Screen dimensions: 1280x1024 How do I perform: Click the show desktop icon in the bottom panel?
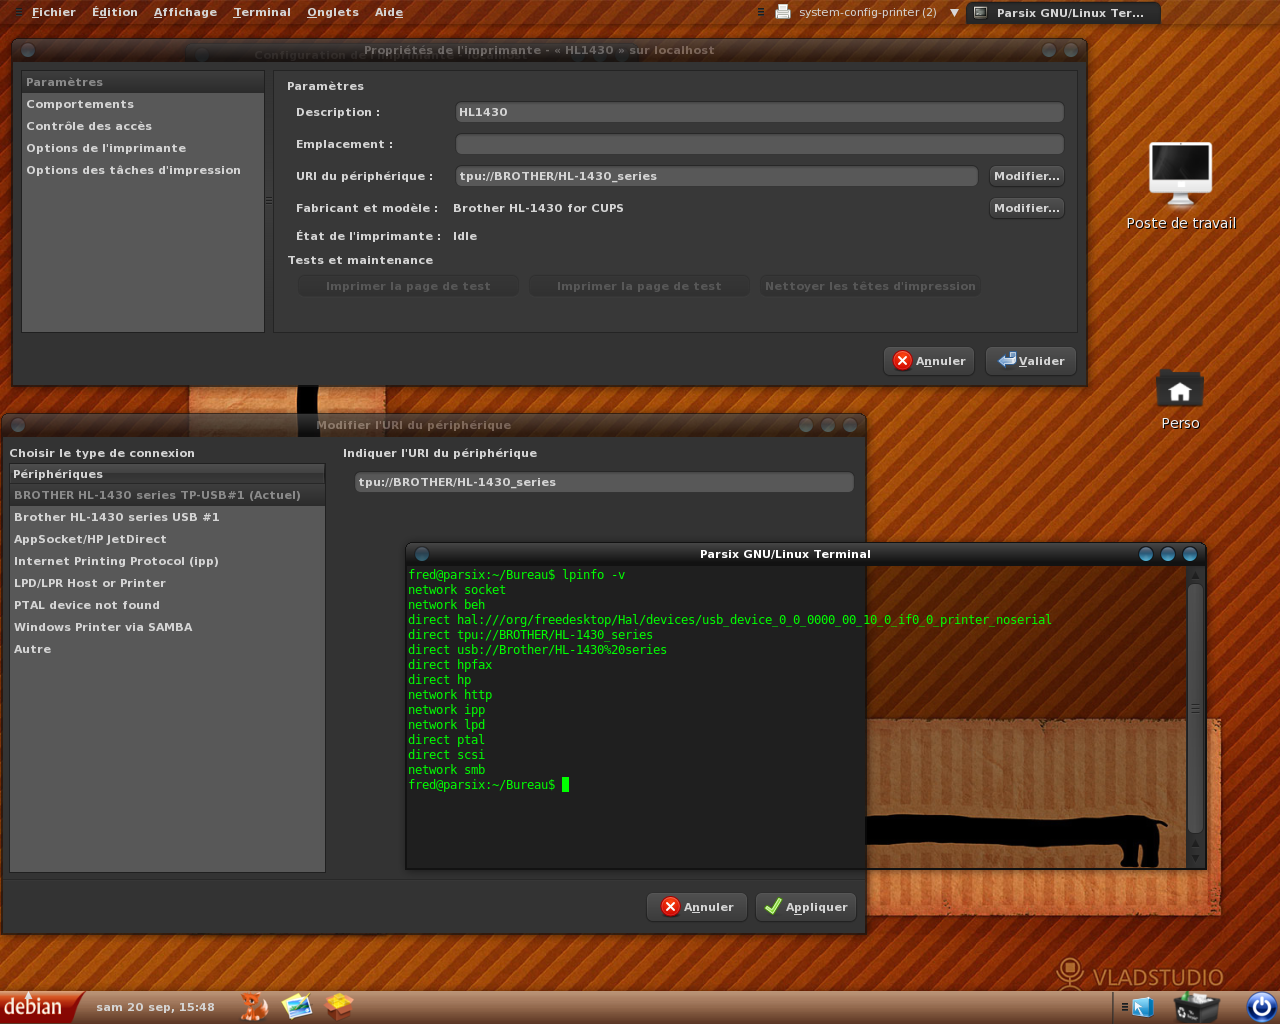pyautogui.click(x=1143, y=1007)
